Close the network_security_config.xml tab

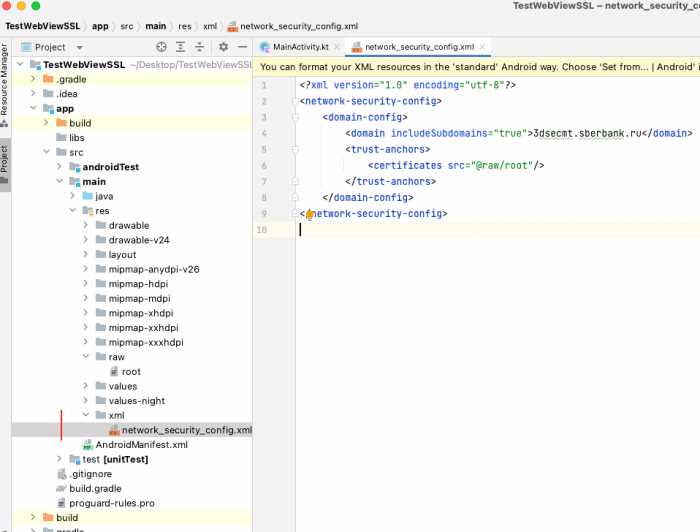[482, 47]
